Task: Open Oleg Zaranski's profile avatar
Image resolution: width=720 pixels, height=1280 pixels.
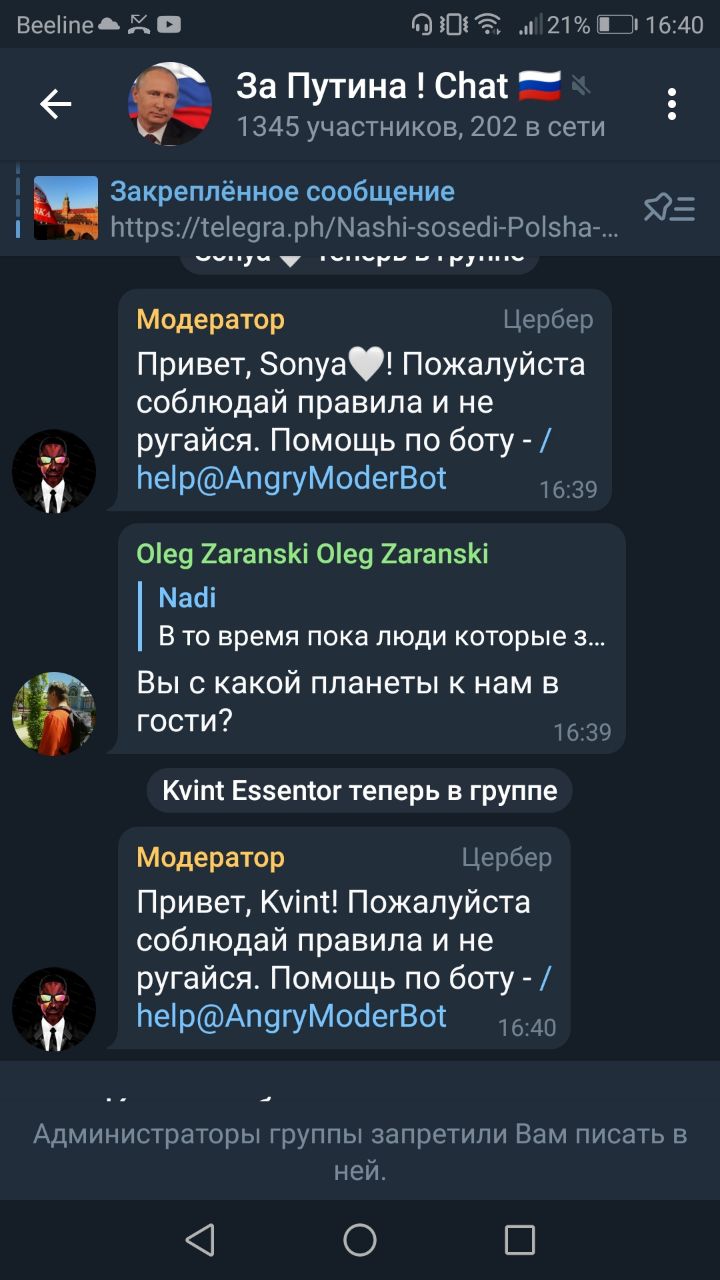Action: click(x=54, y=714)
